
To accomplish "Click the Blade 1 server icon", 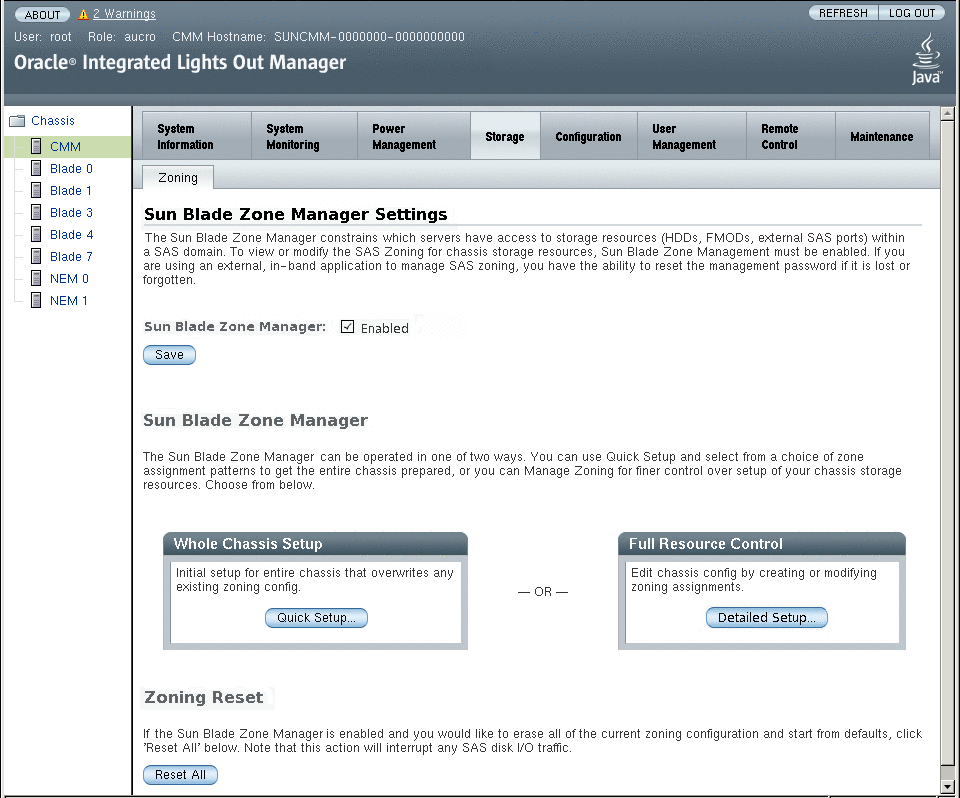I will click(36, 190).
